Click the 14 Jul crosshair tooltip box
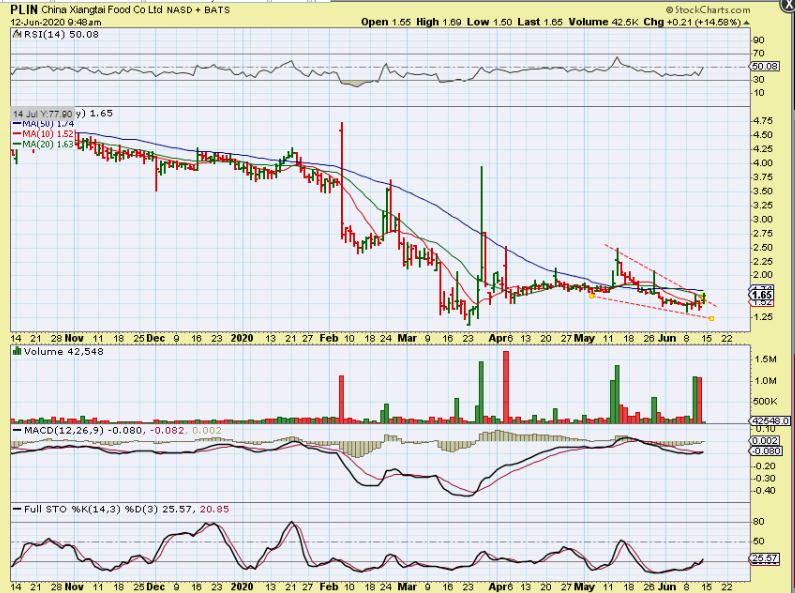 [x=43, y=114]
